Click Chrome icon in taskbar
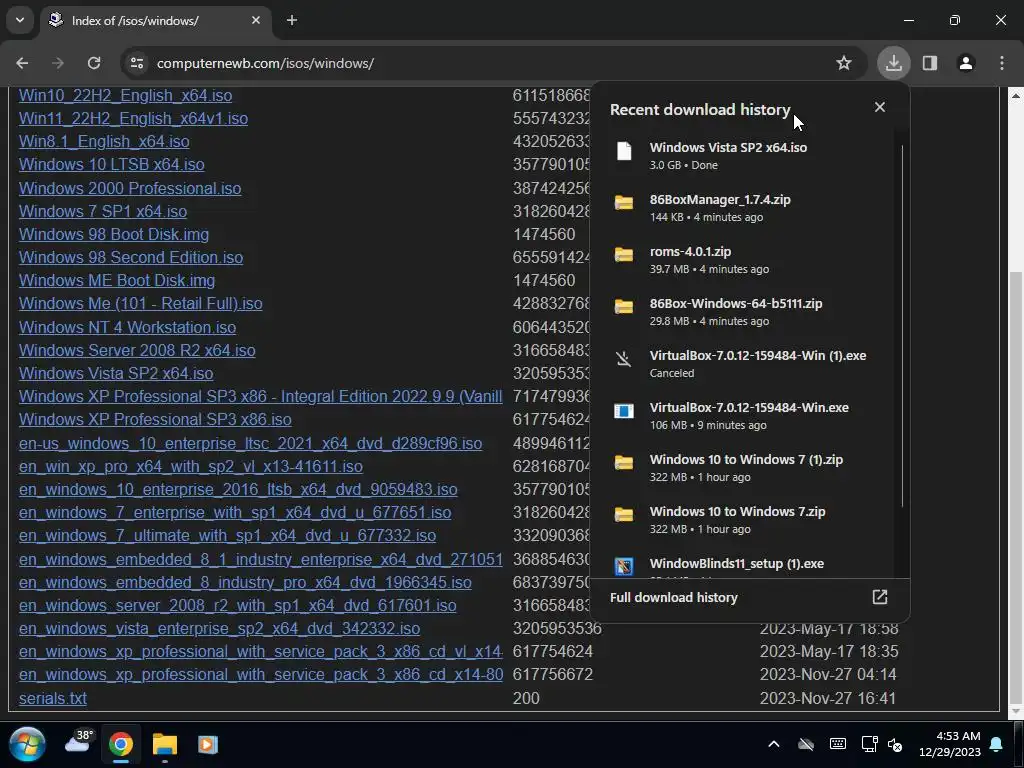The width and height of the screenshot is (1024, 768). [121, 744]
